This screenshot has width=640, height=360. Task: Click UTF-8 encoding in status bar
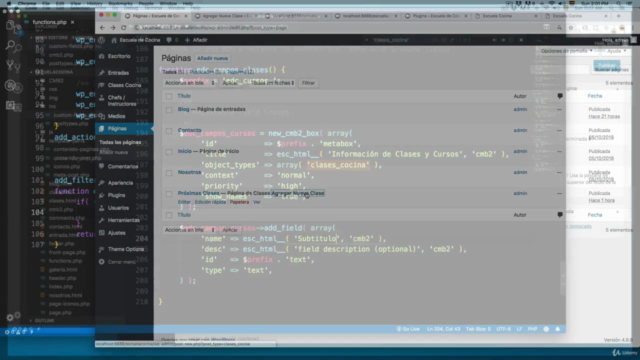[x=503, y=329]
